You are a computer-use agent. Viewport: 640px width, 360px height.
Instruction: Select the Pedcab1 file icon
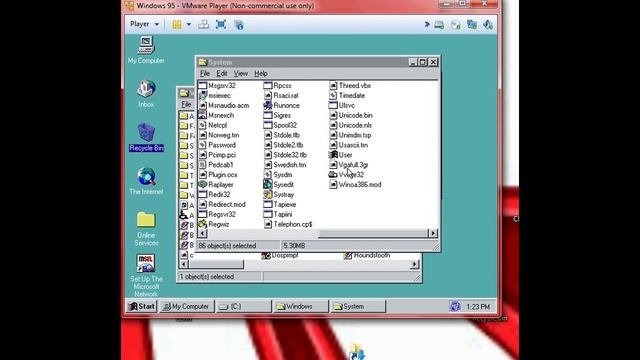point(202,165)
